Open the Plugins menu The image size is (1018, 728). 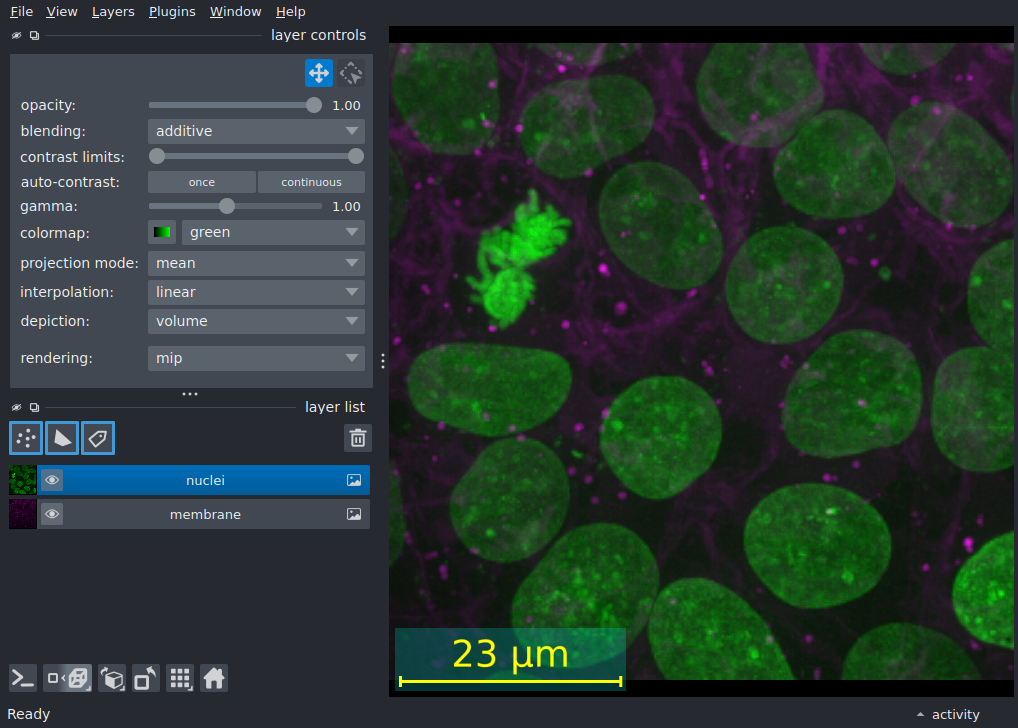click(172, 12)
